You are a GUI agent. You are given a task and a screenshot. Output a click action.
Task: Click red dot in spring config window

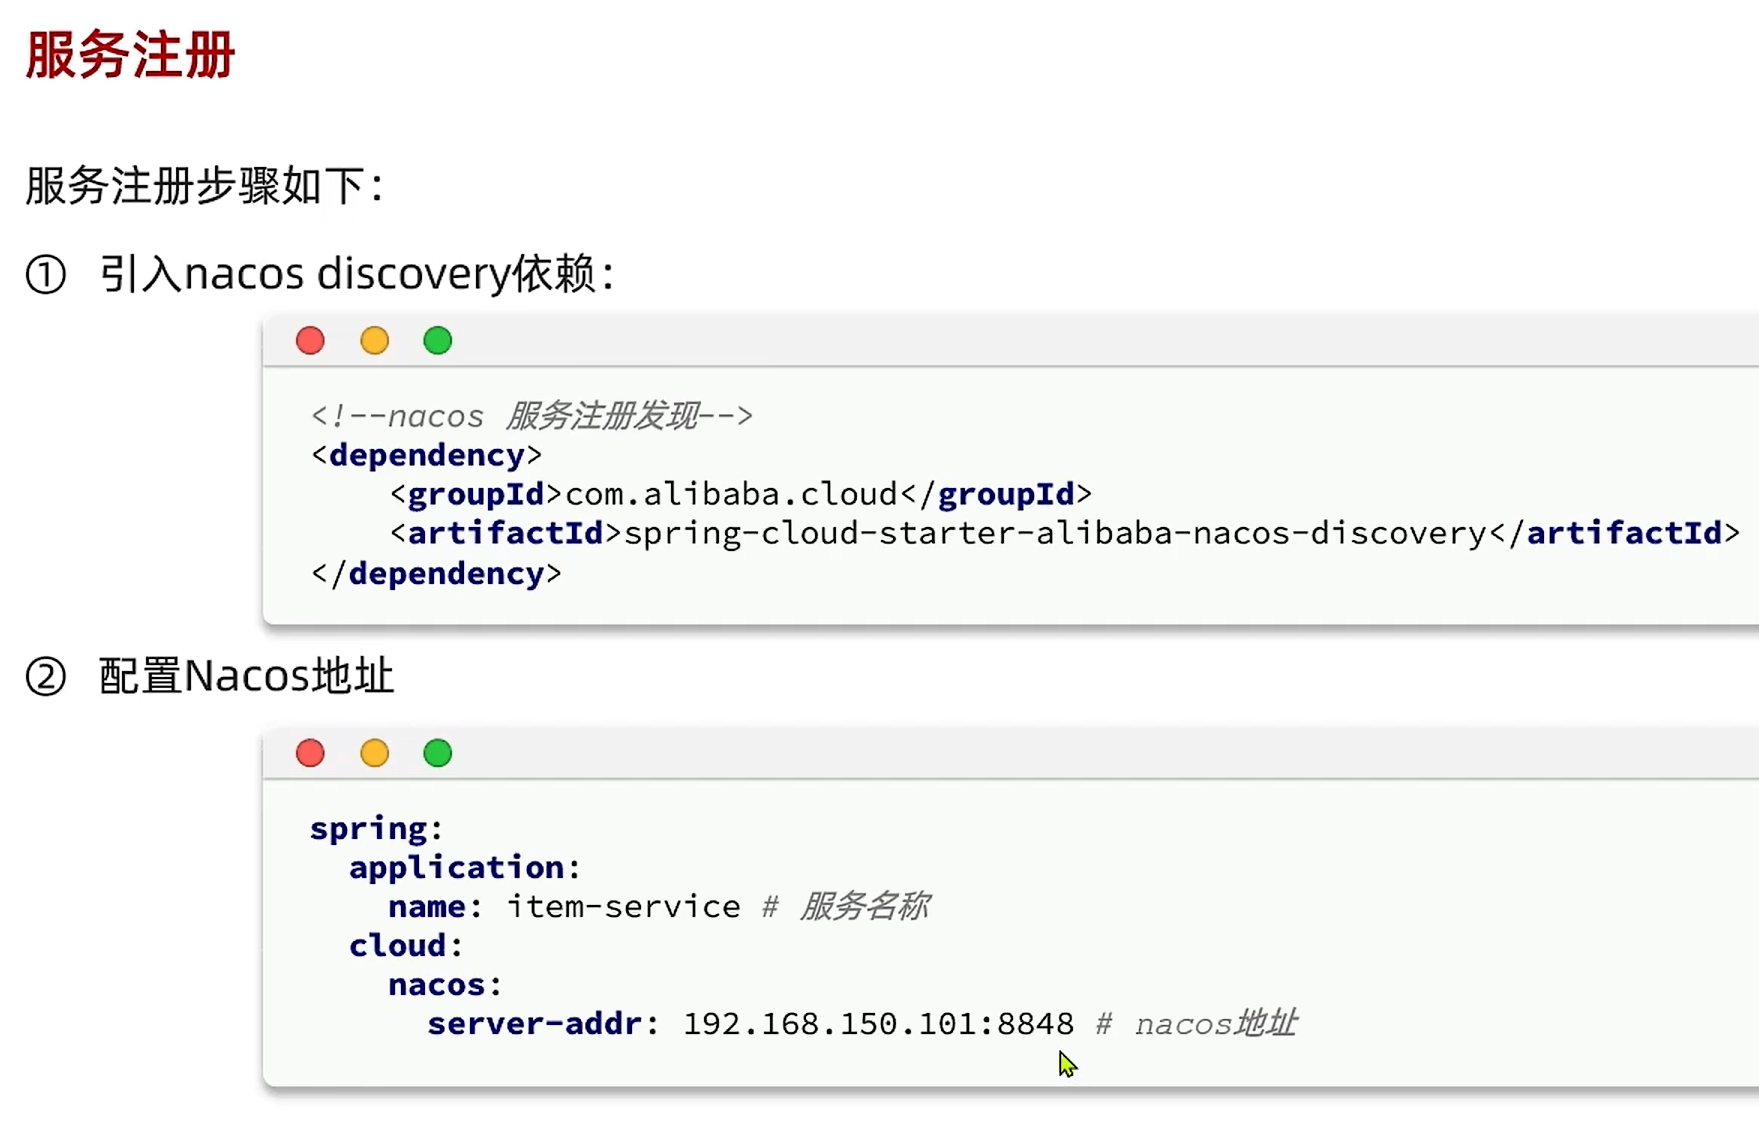(310, 753)
